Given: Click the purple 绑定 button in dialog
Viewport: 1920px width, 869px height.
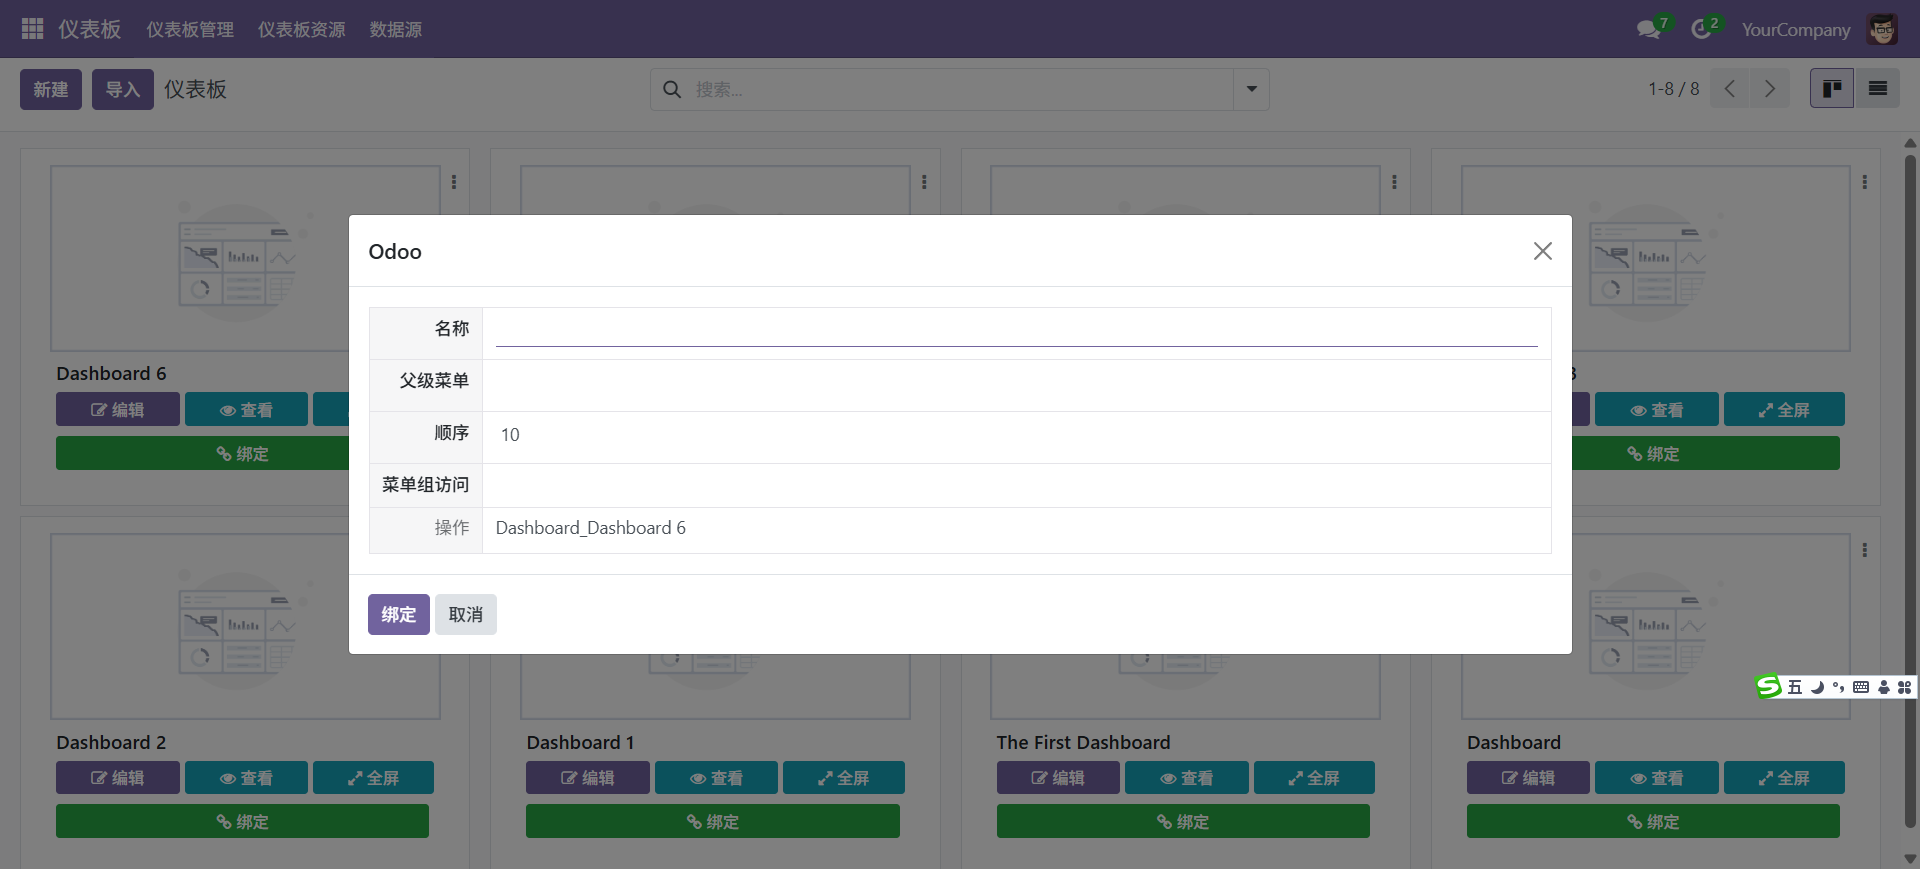Looking at the screenshot, I should point(398,614).
